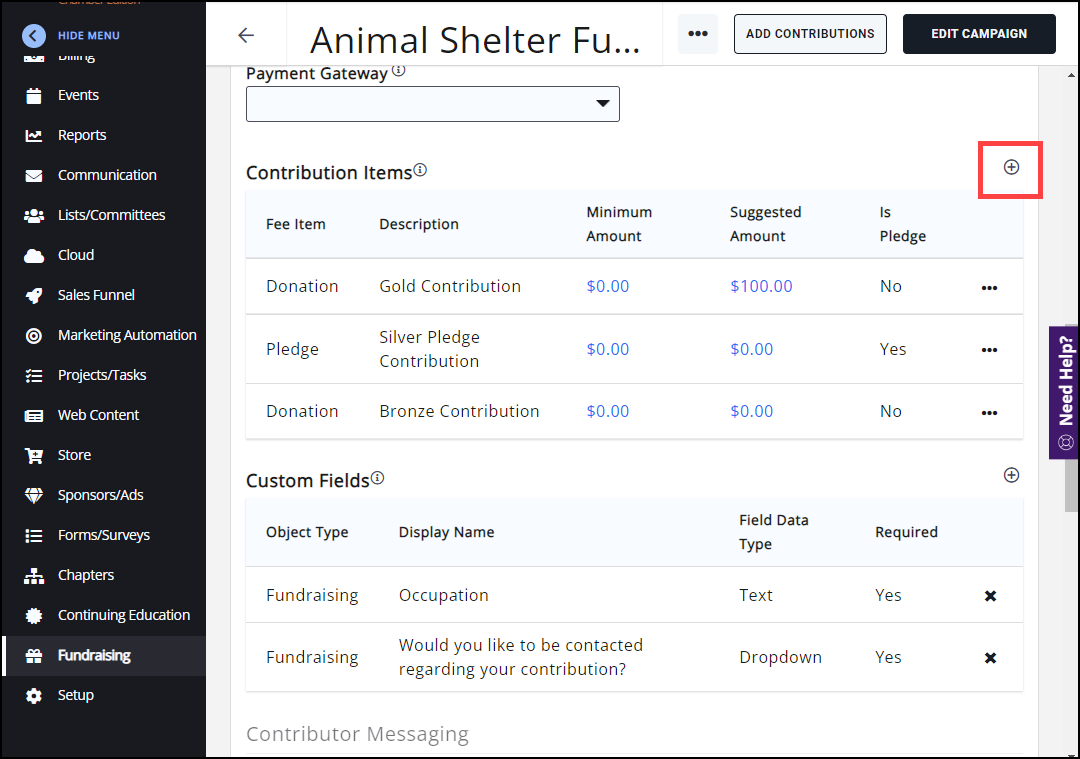Show info tooltip for Custom Fields

(377, 478)
